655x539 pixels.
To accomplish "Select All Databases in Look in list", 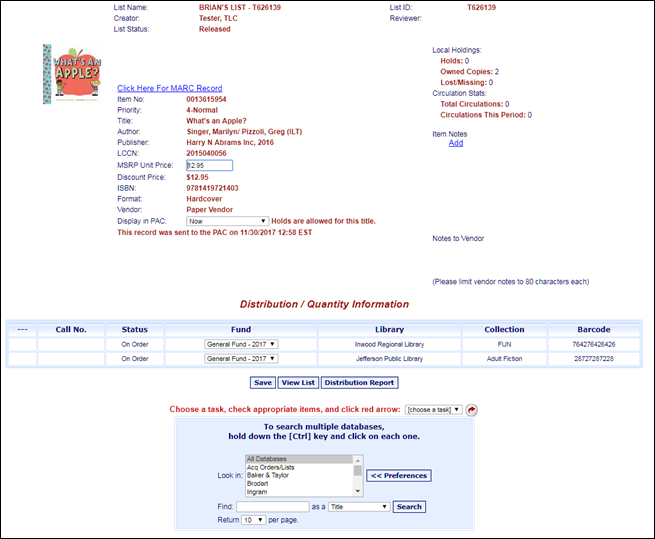I will (x=299, y=459).
